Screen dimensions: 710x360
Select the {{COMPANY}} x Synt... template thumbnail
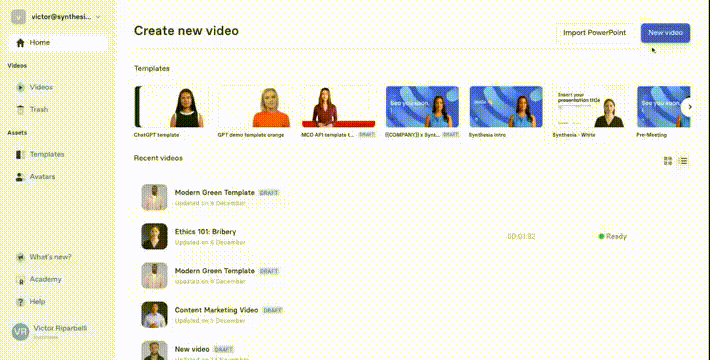pos(422,107)
